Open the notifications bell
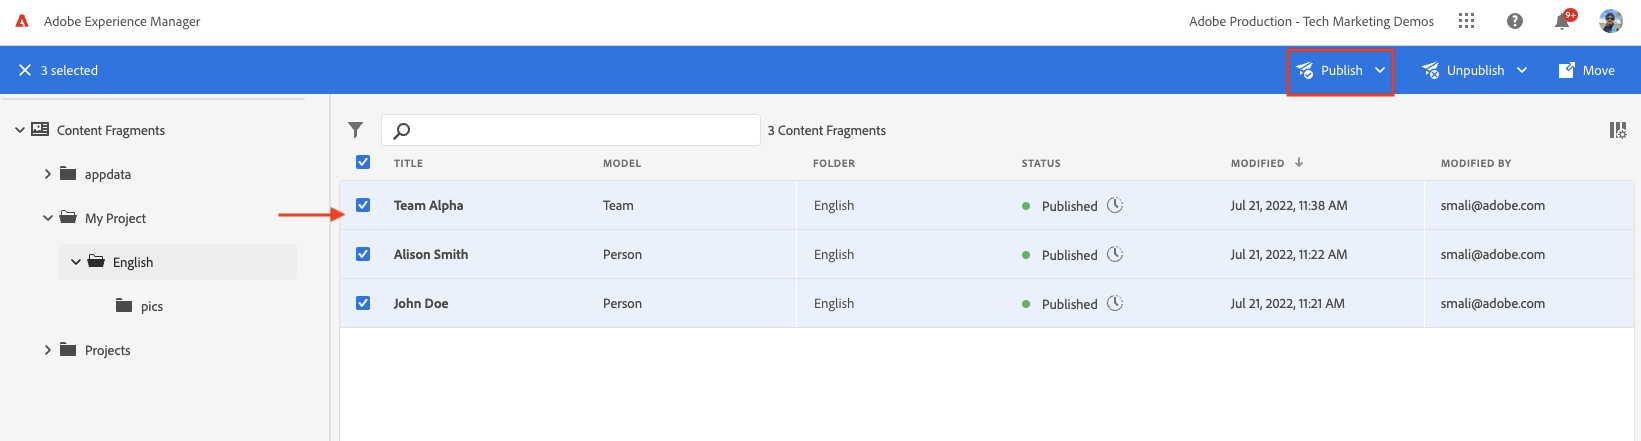 (1562, 21)
